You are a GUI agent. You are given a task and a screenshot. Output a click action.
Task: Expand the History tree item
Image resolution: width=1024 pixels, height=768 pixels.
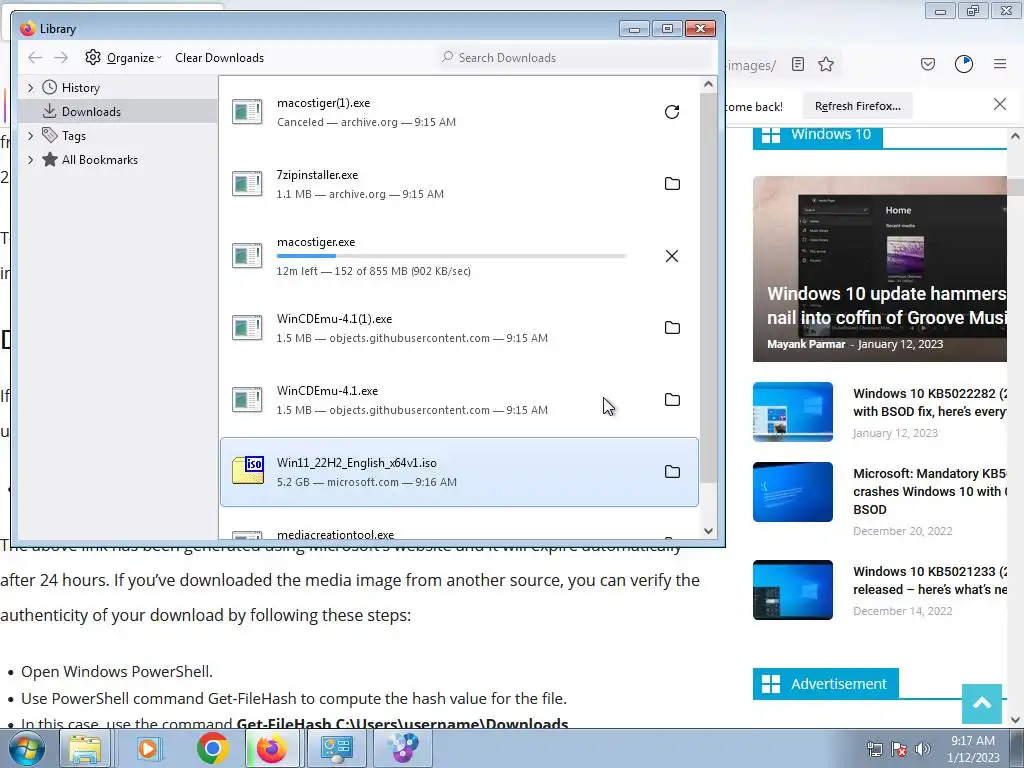30,88
